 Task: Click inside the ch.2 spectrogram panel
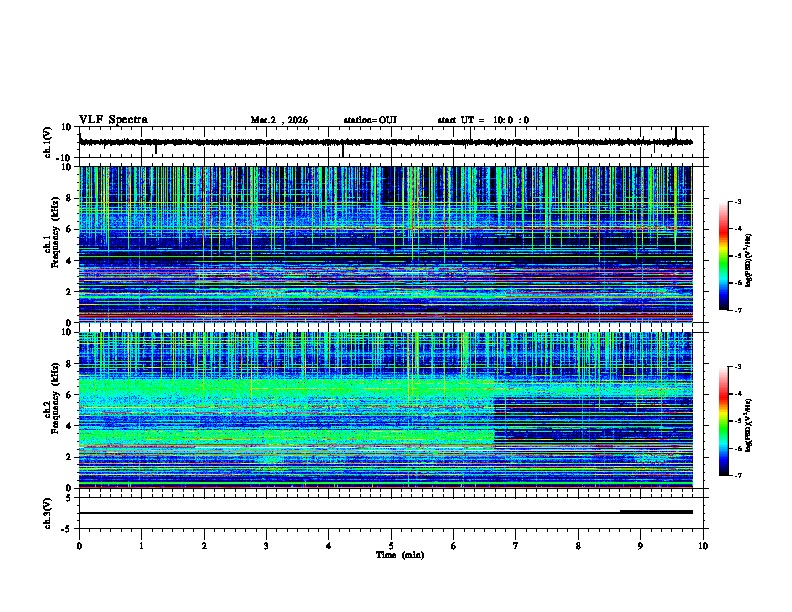click(x=385, y=410)
